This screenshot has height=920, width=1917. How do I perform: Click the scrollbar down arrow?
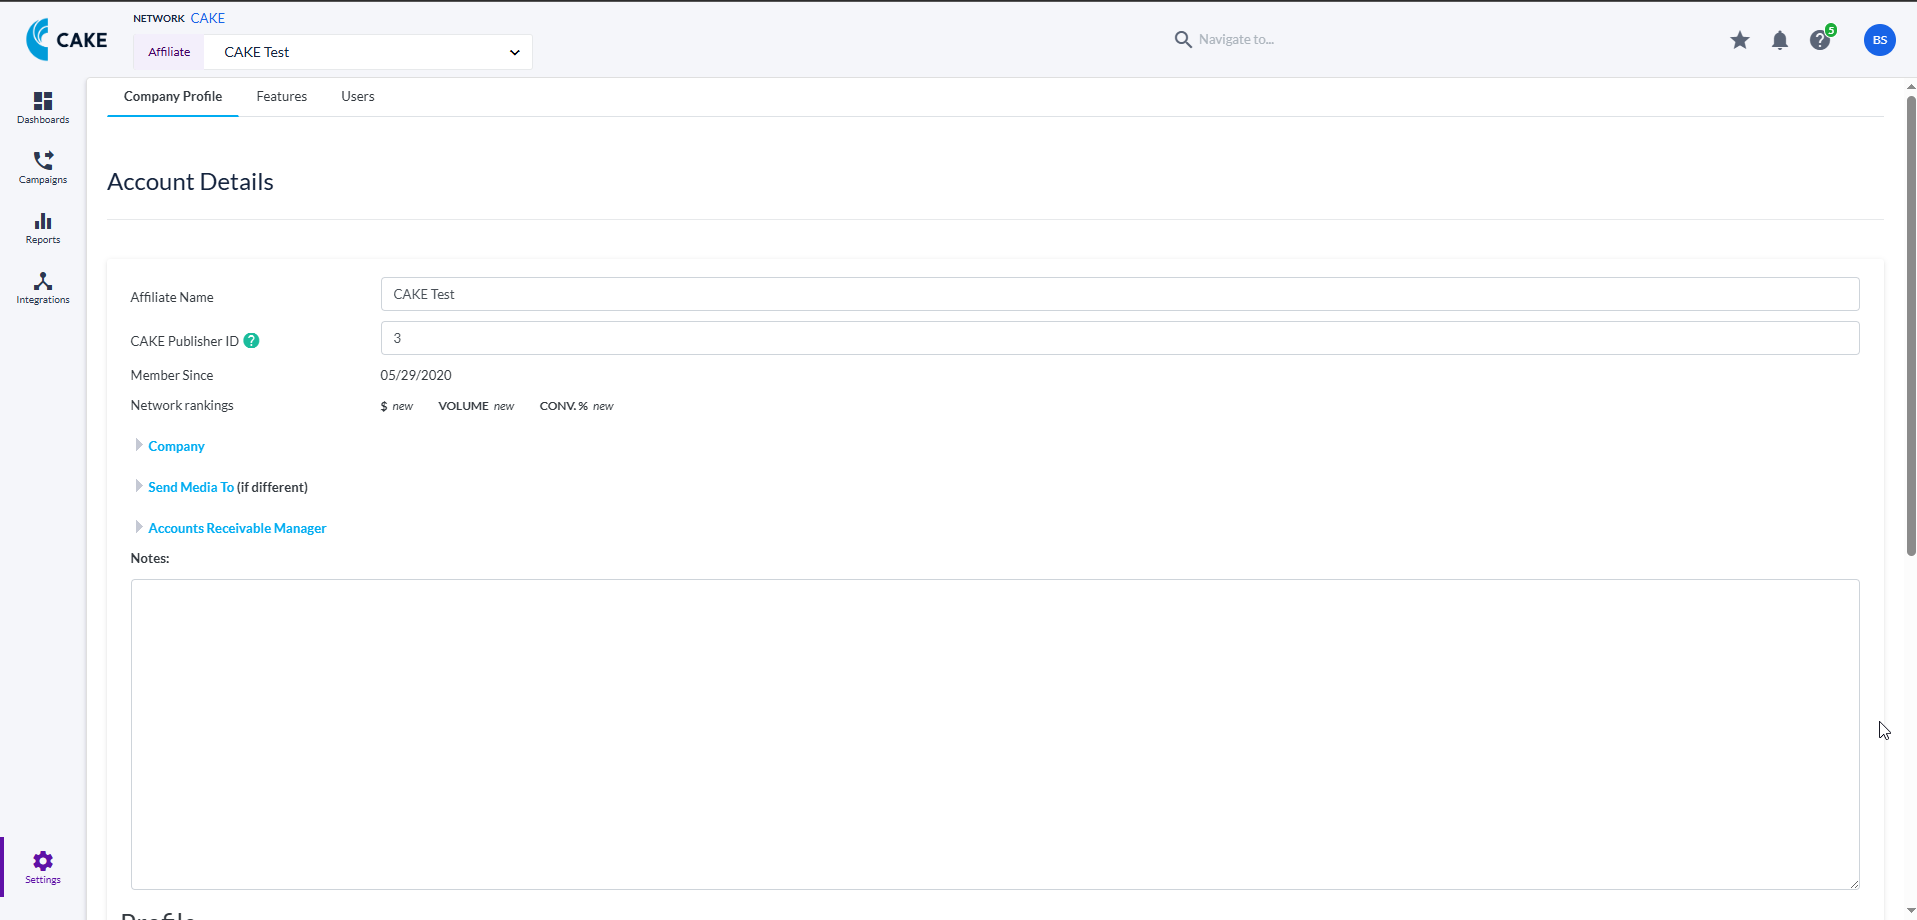[1911, 912]
